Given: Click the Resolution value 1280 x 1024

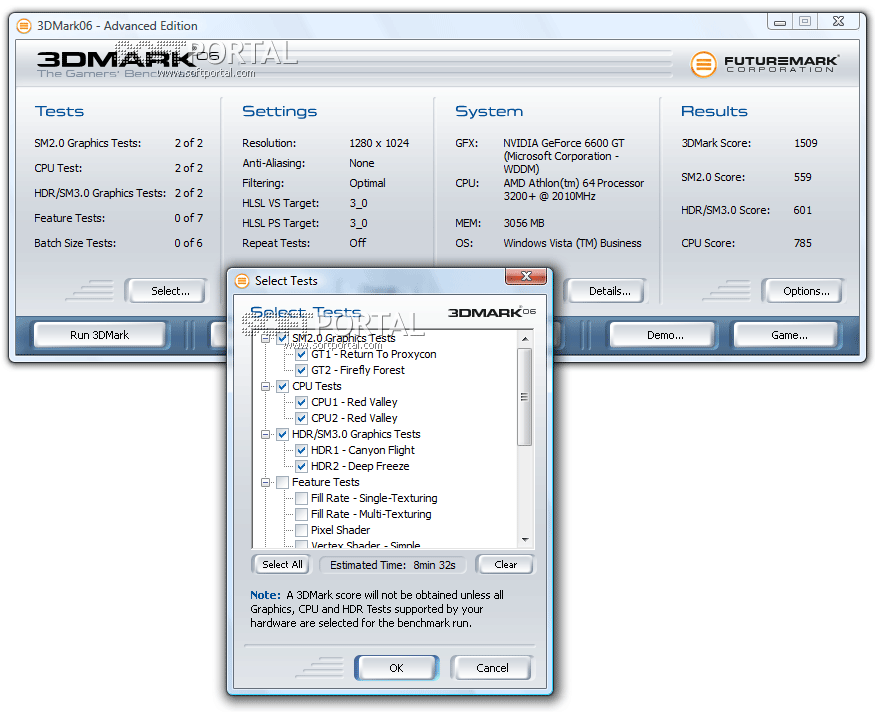Looking at the screenshot, I should click(x=379, y=143).
